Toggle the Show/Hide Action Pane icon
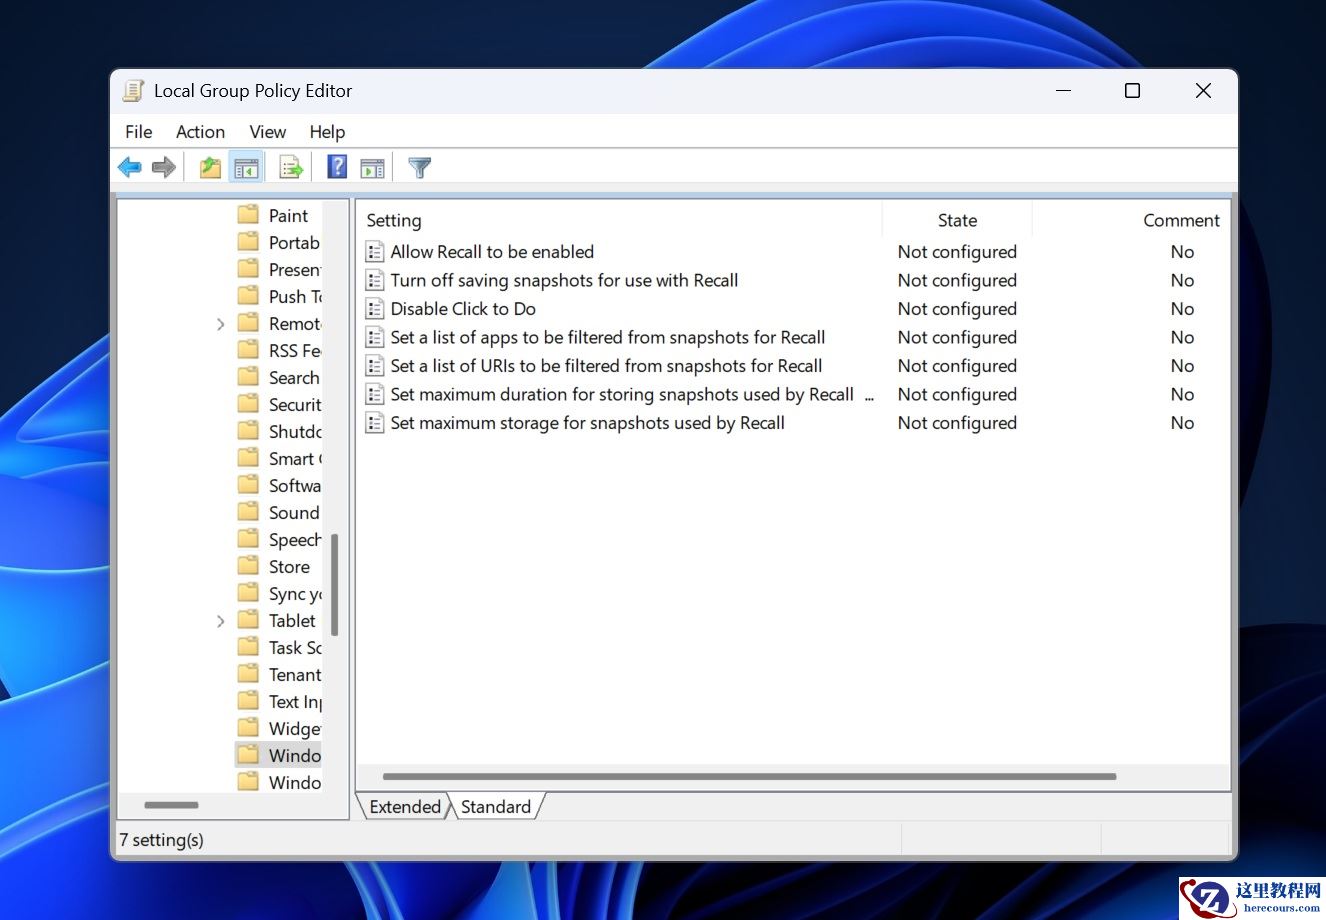Image resolution: width=1326 pixels, height=920 pixels. pos(372,166)
